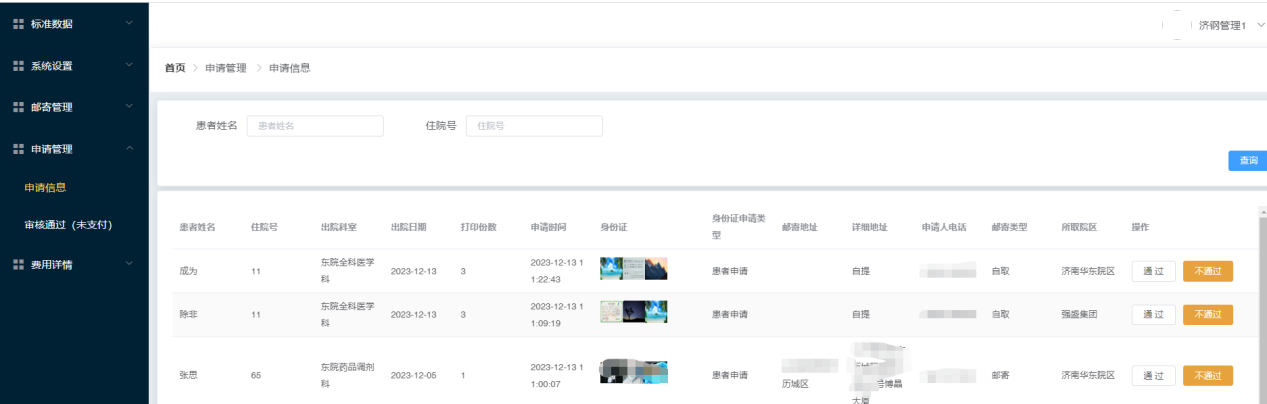Collapse the 申请管理 menu chevron

[x=129, y=149]
